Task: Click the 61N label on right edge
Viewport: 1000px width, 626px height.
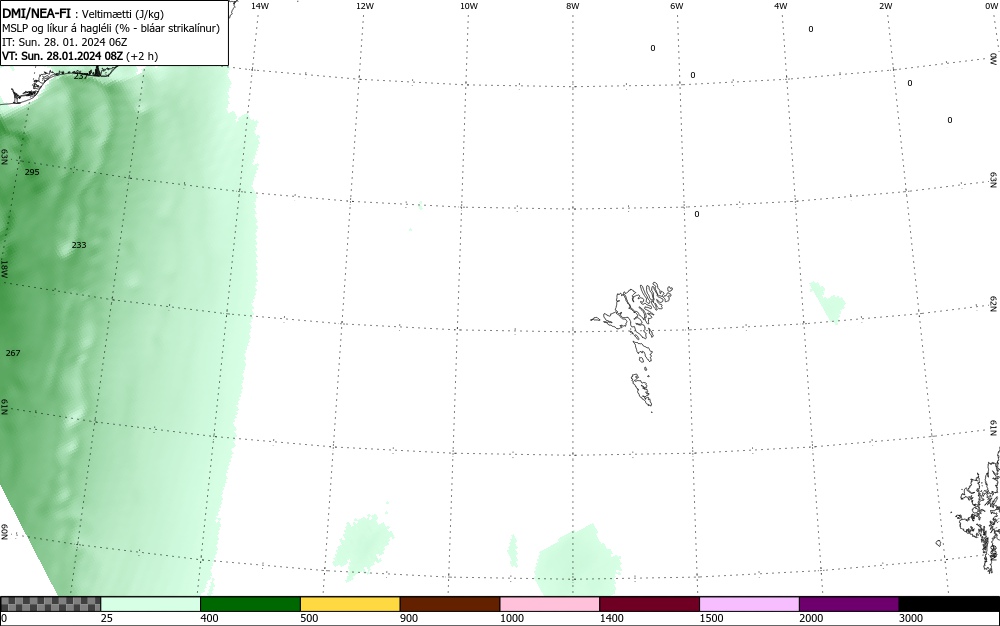Action: click(x=994, y=428)
